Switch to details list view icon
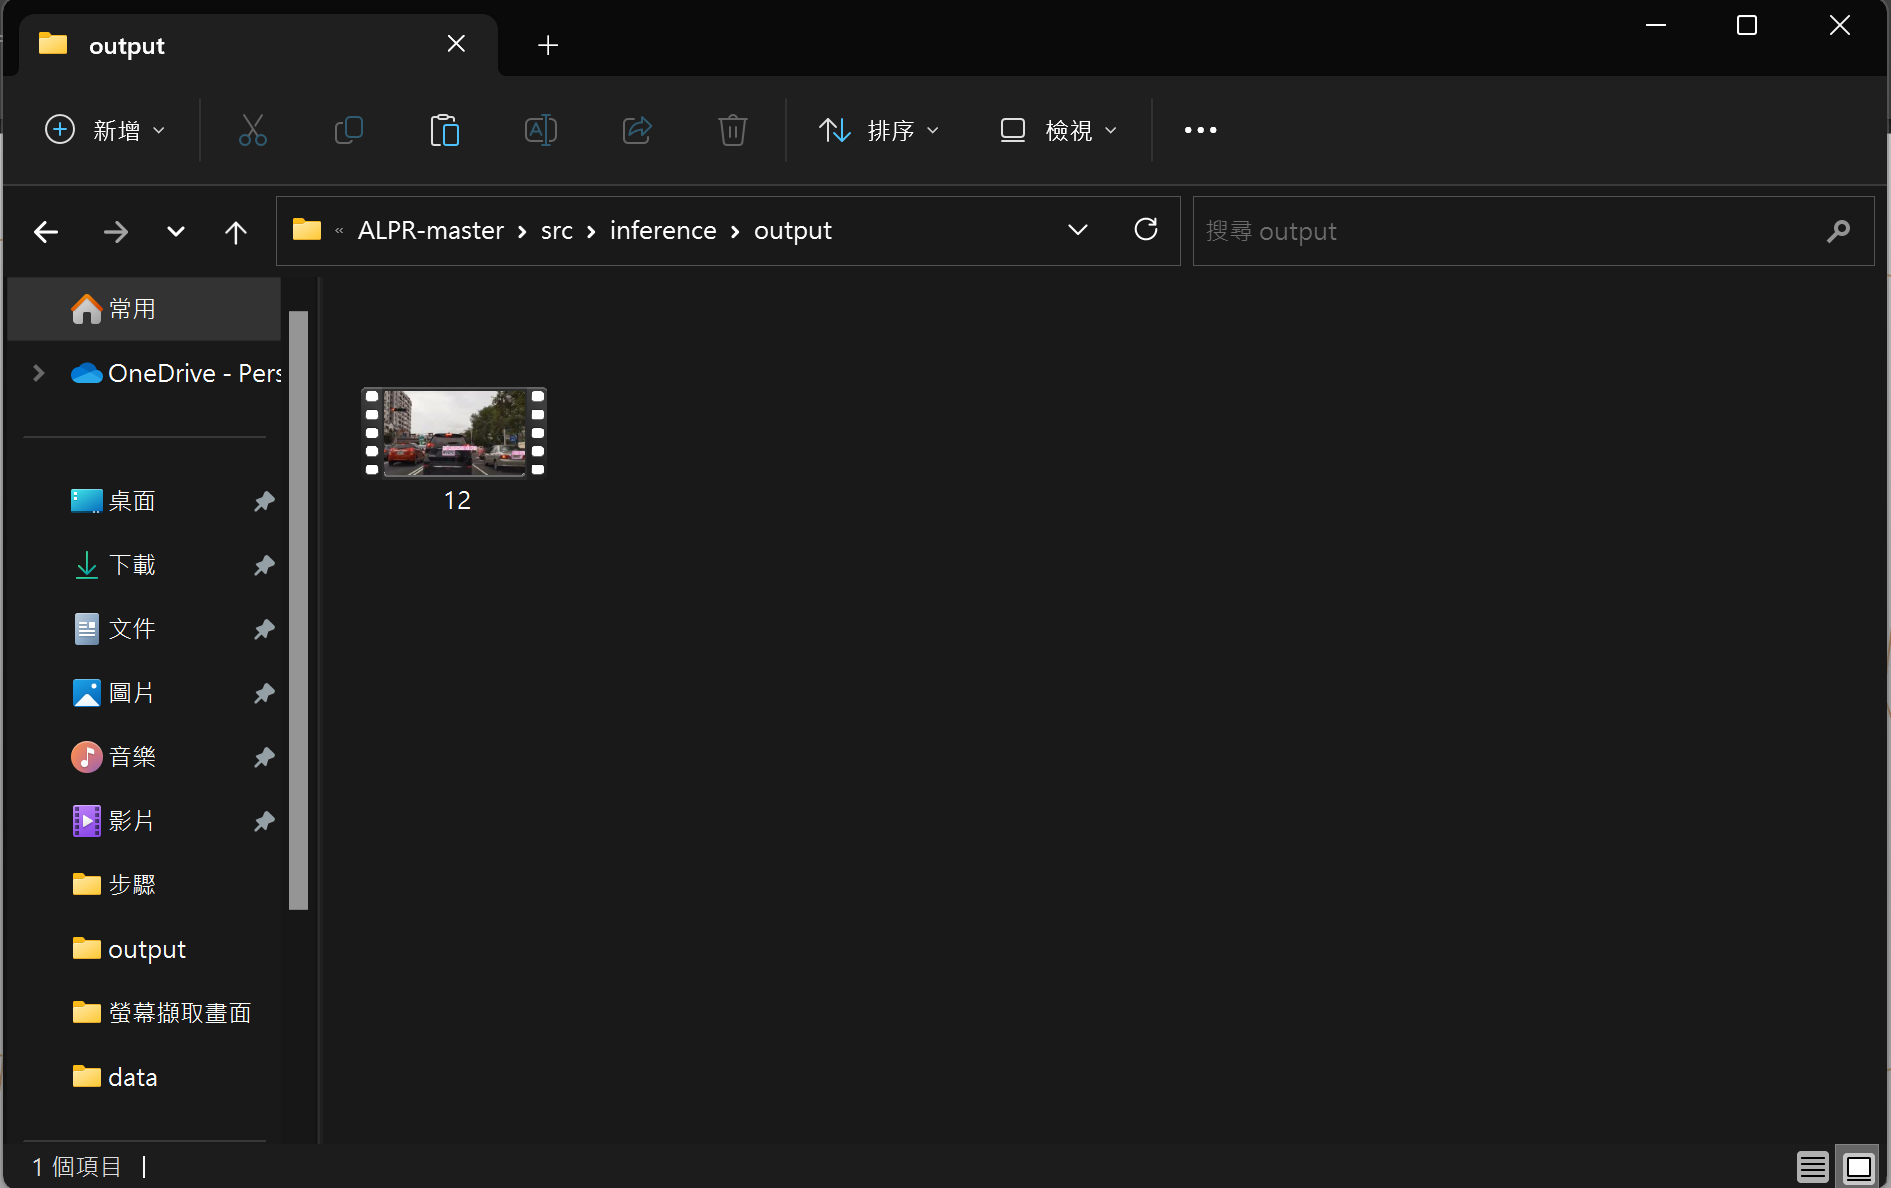 point(1812,1167)
